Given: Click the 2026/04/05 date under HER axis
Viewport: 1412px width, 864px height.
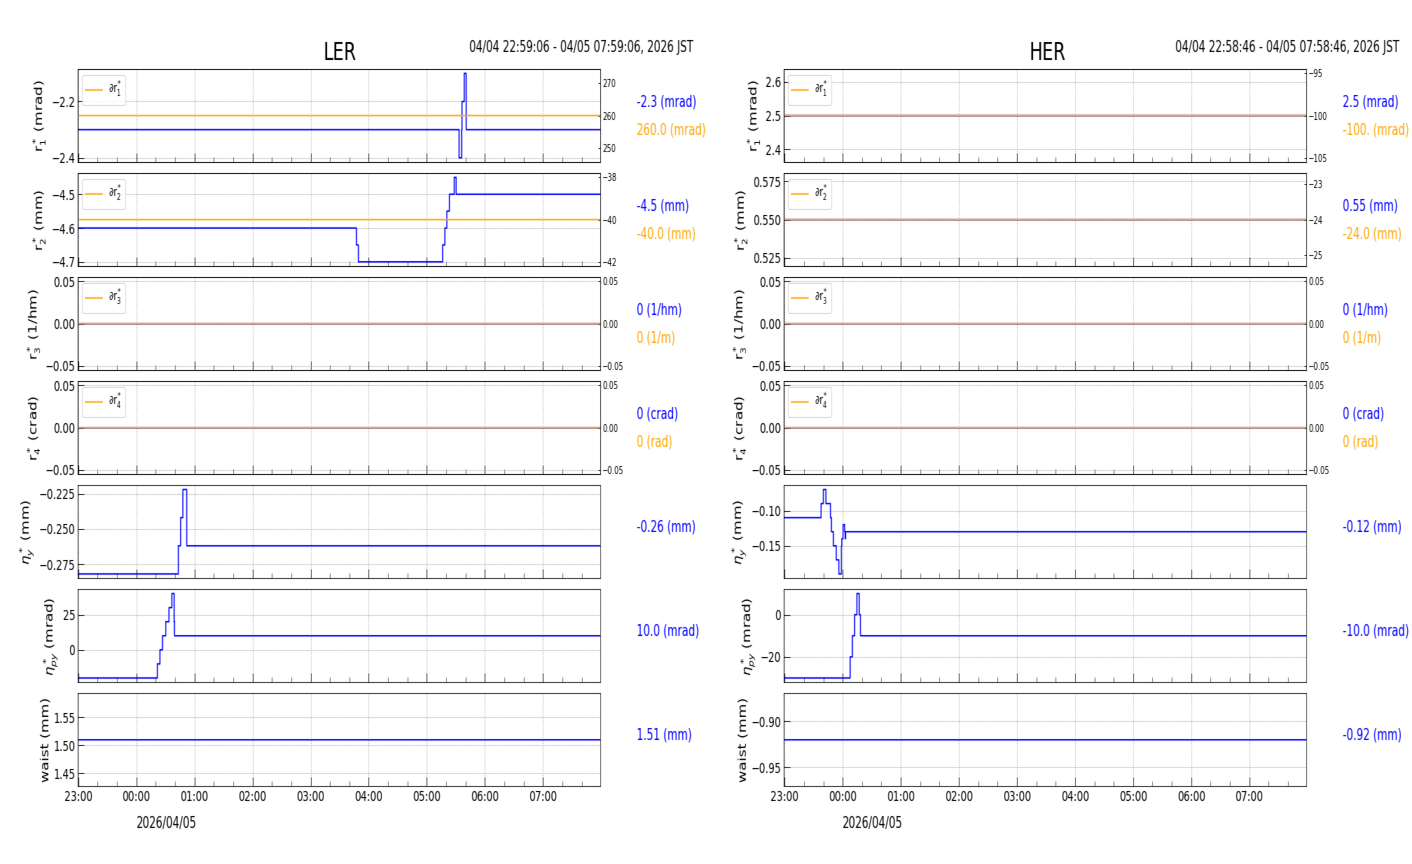Looking at the screenshot, I should [872, 823].
